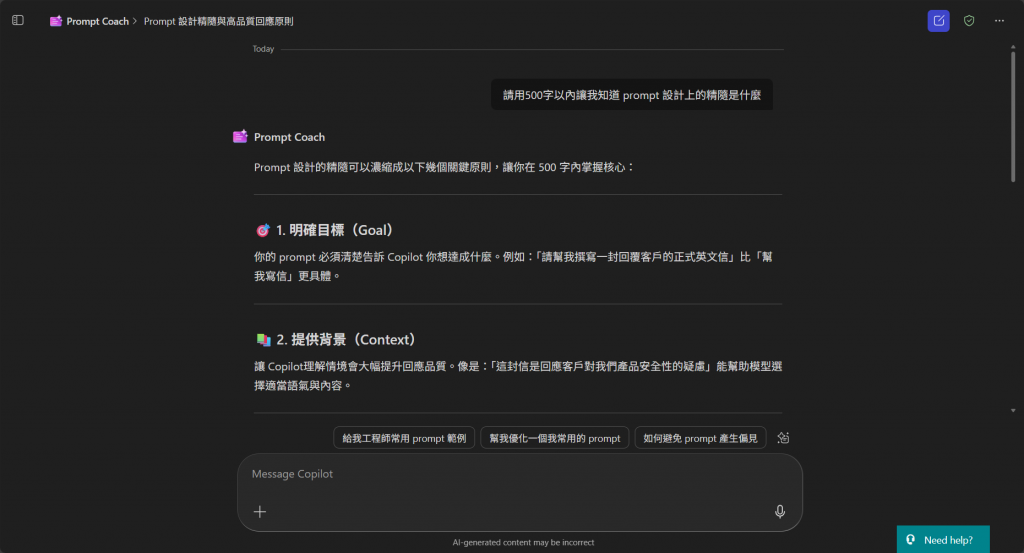This screenshot has height=553, width=1024.
Task: Click the user message about 500字以內
Action: coord(632,95)
